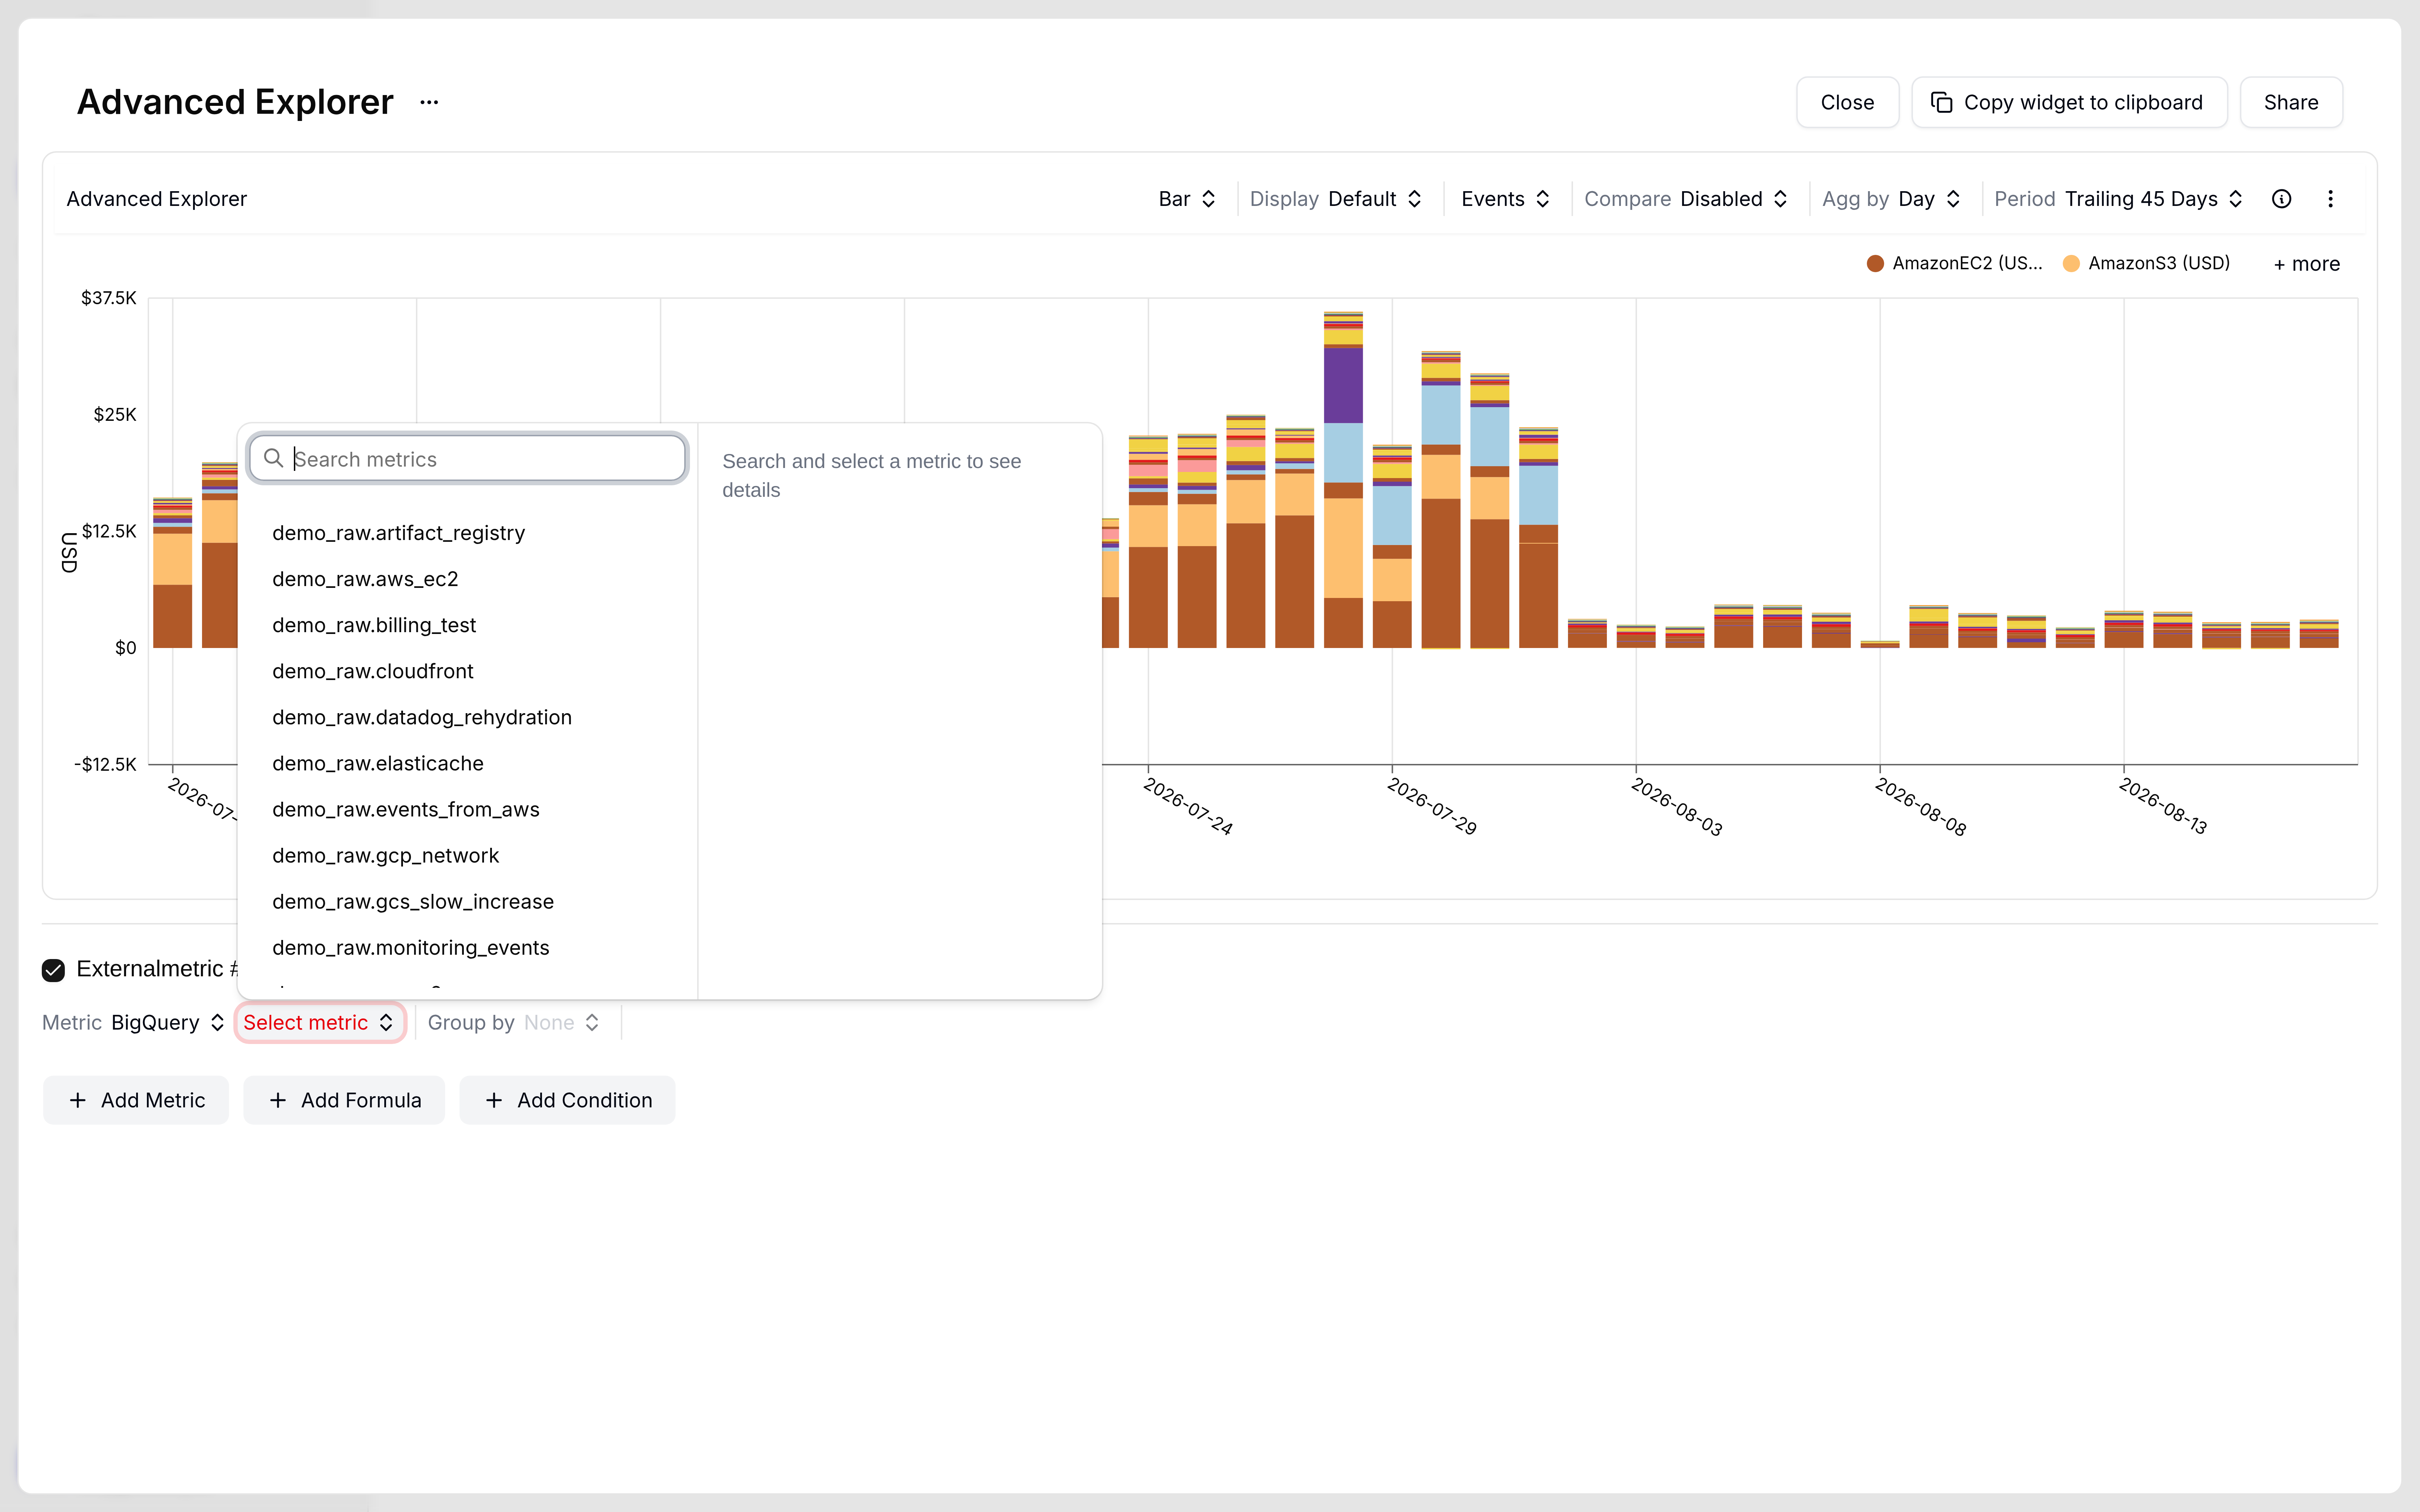Click the Add Condition button
Screen dimensions: 2420x1512
pyautogui.click(x=567, y=1100)
